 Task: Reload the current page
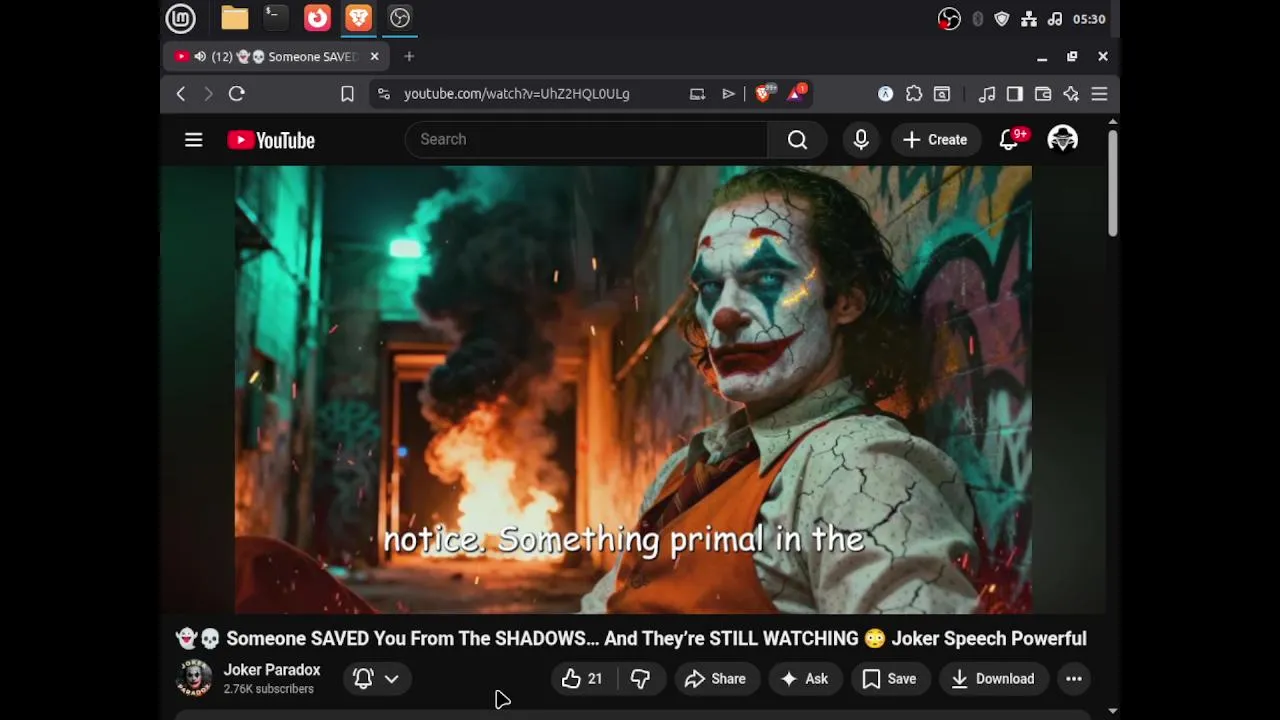[x=236, y=94]
